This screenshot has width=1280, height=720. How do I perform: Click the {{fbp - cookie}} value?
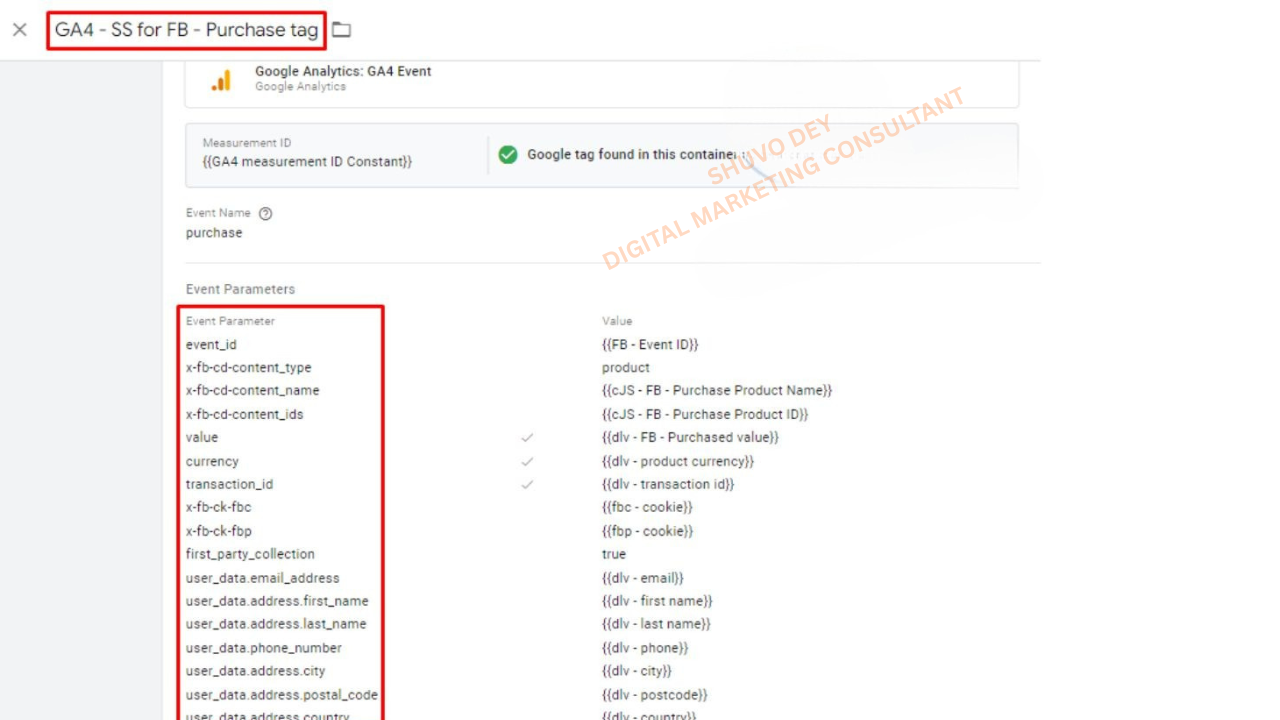(647, 531)
